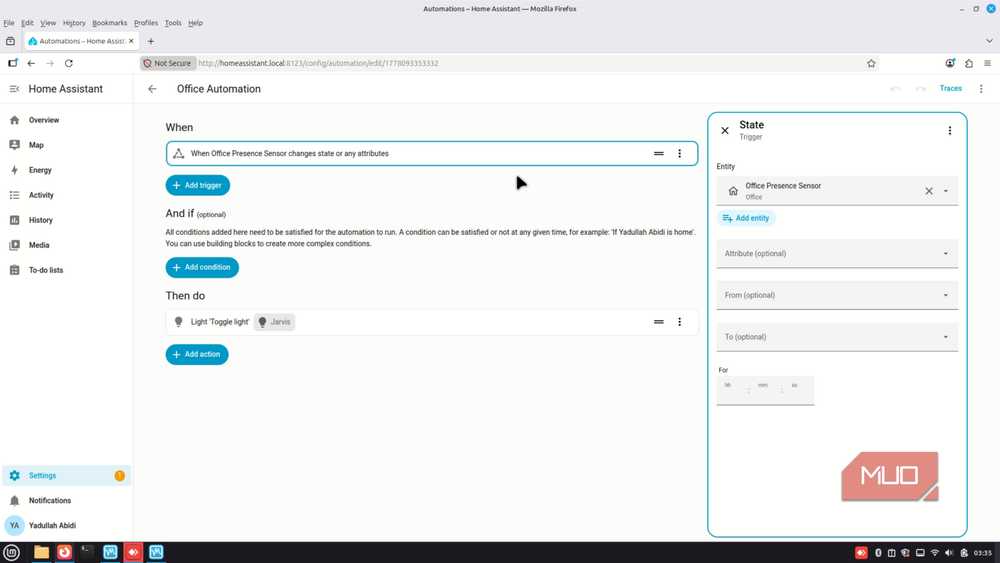Open a new browser tab
The width and height of the screenshot is (1000, 563).
151,41
